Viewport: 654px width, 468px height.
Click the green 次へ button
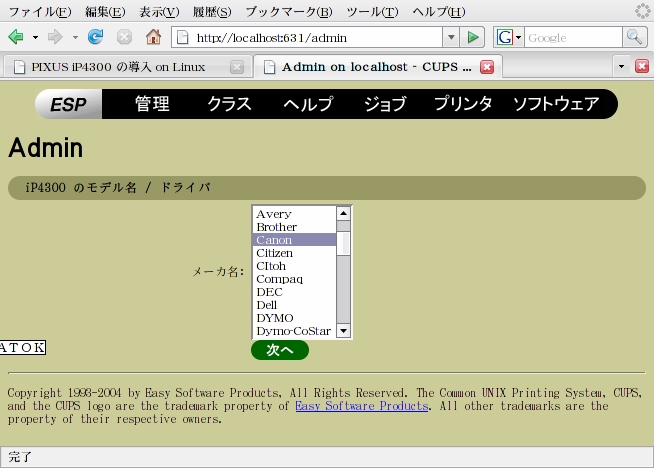click(x=280, y=350)
